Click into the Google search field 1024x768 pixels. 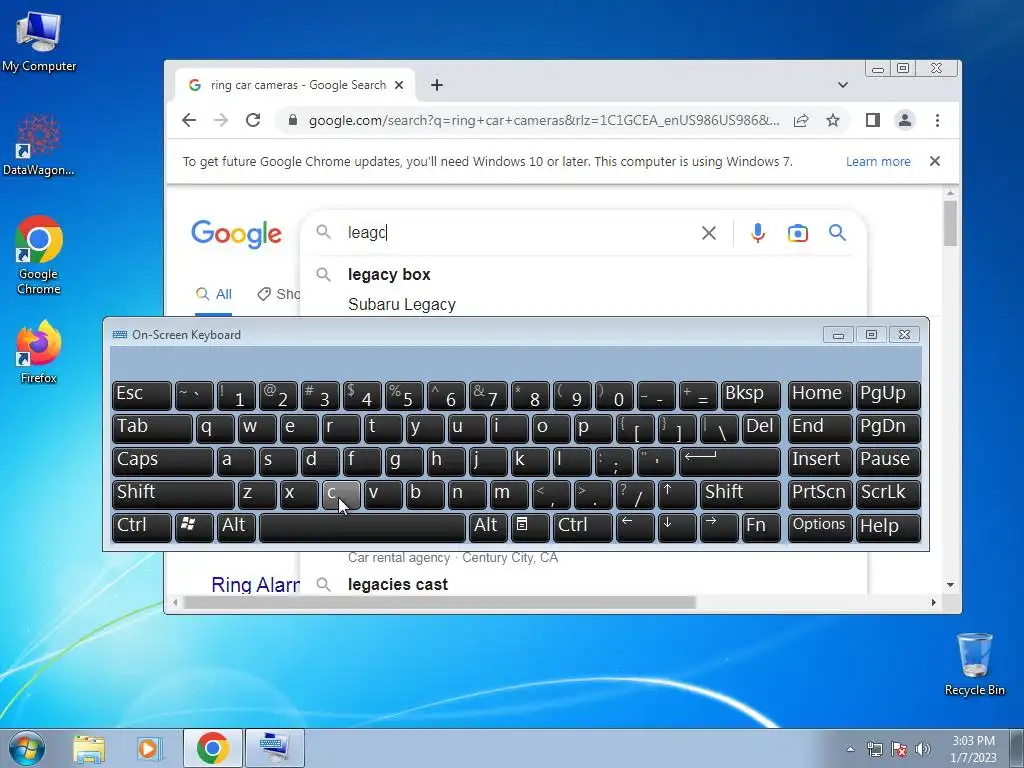tap(519, 232)
